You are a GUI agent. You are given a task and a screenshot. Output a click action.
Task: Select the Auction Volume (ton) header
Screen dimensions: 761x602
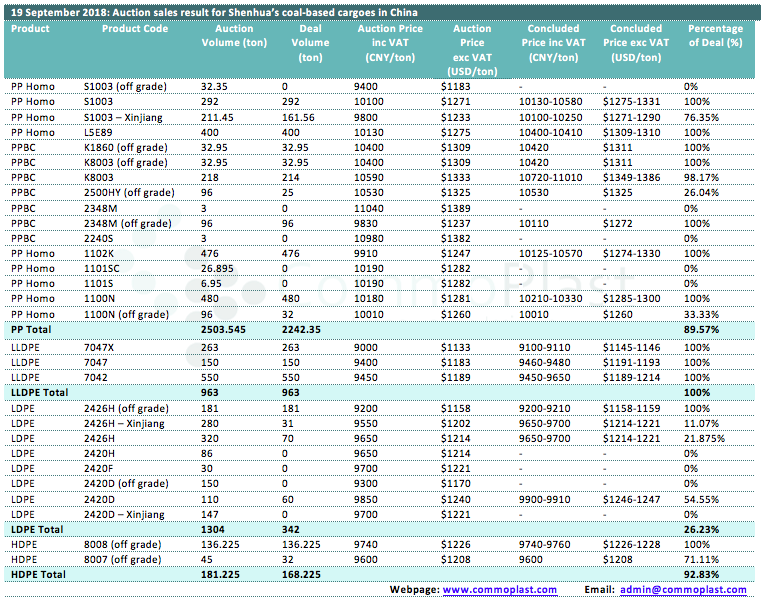pos(234,36)
